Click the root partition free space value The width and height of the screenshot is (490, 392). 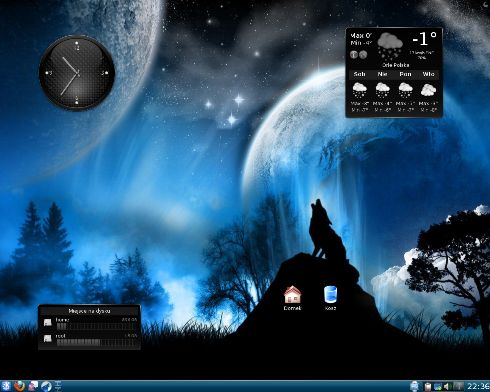[131, 336]
